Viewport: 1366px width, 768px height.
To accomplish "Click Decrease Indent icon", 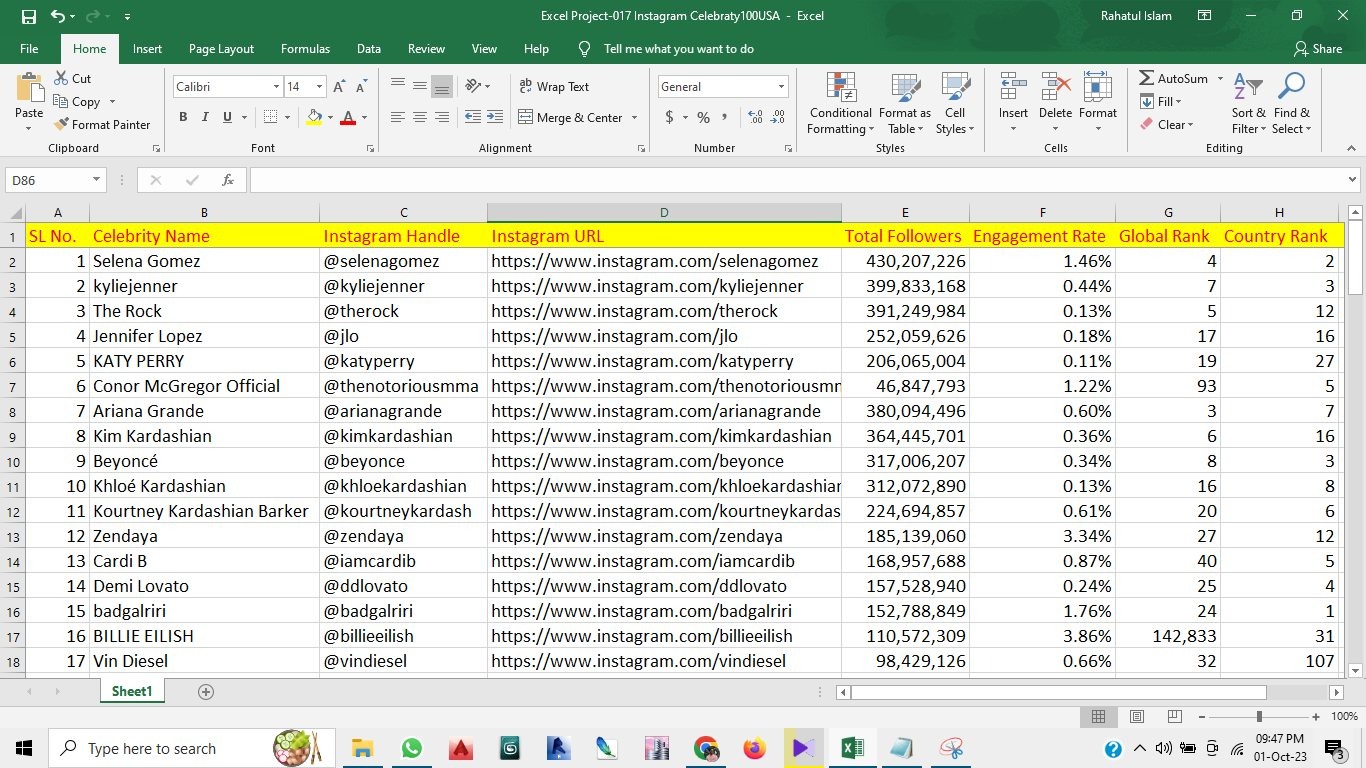I will click(x=473, y=117).
